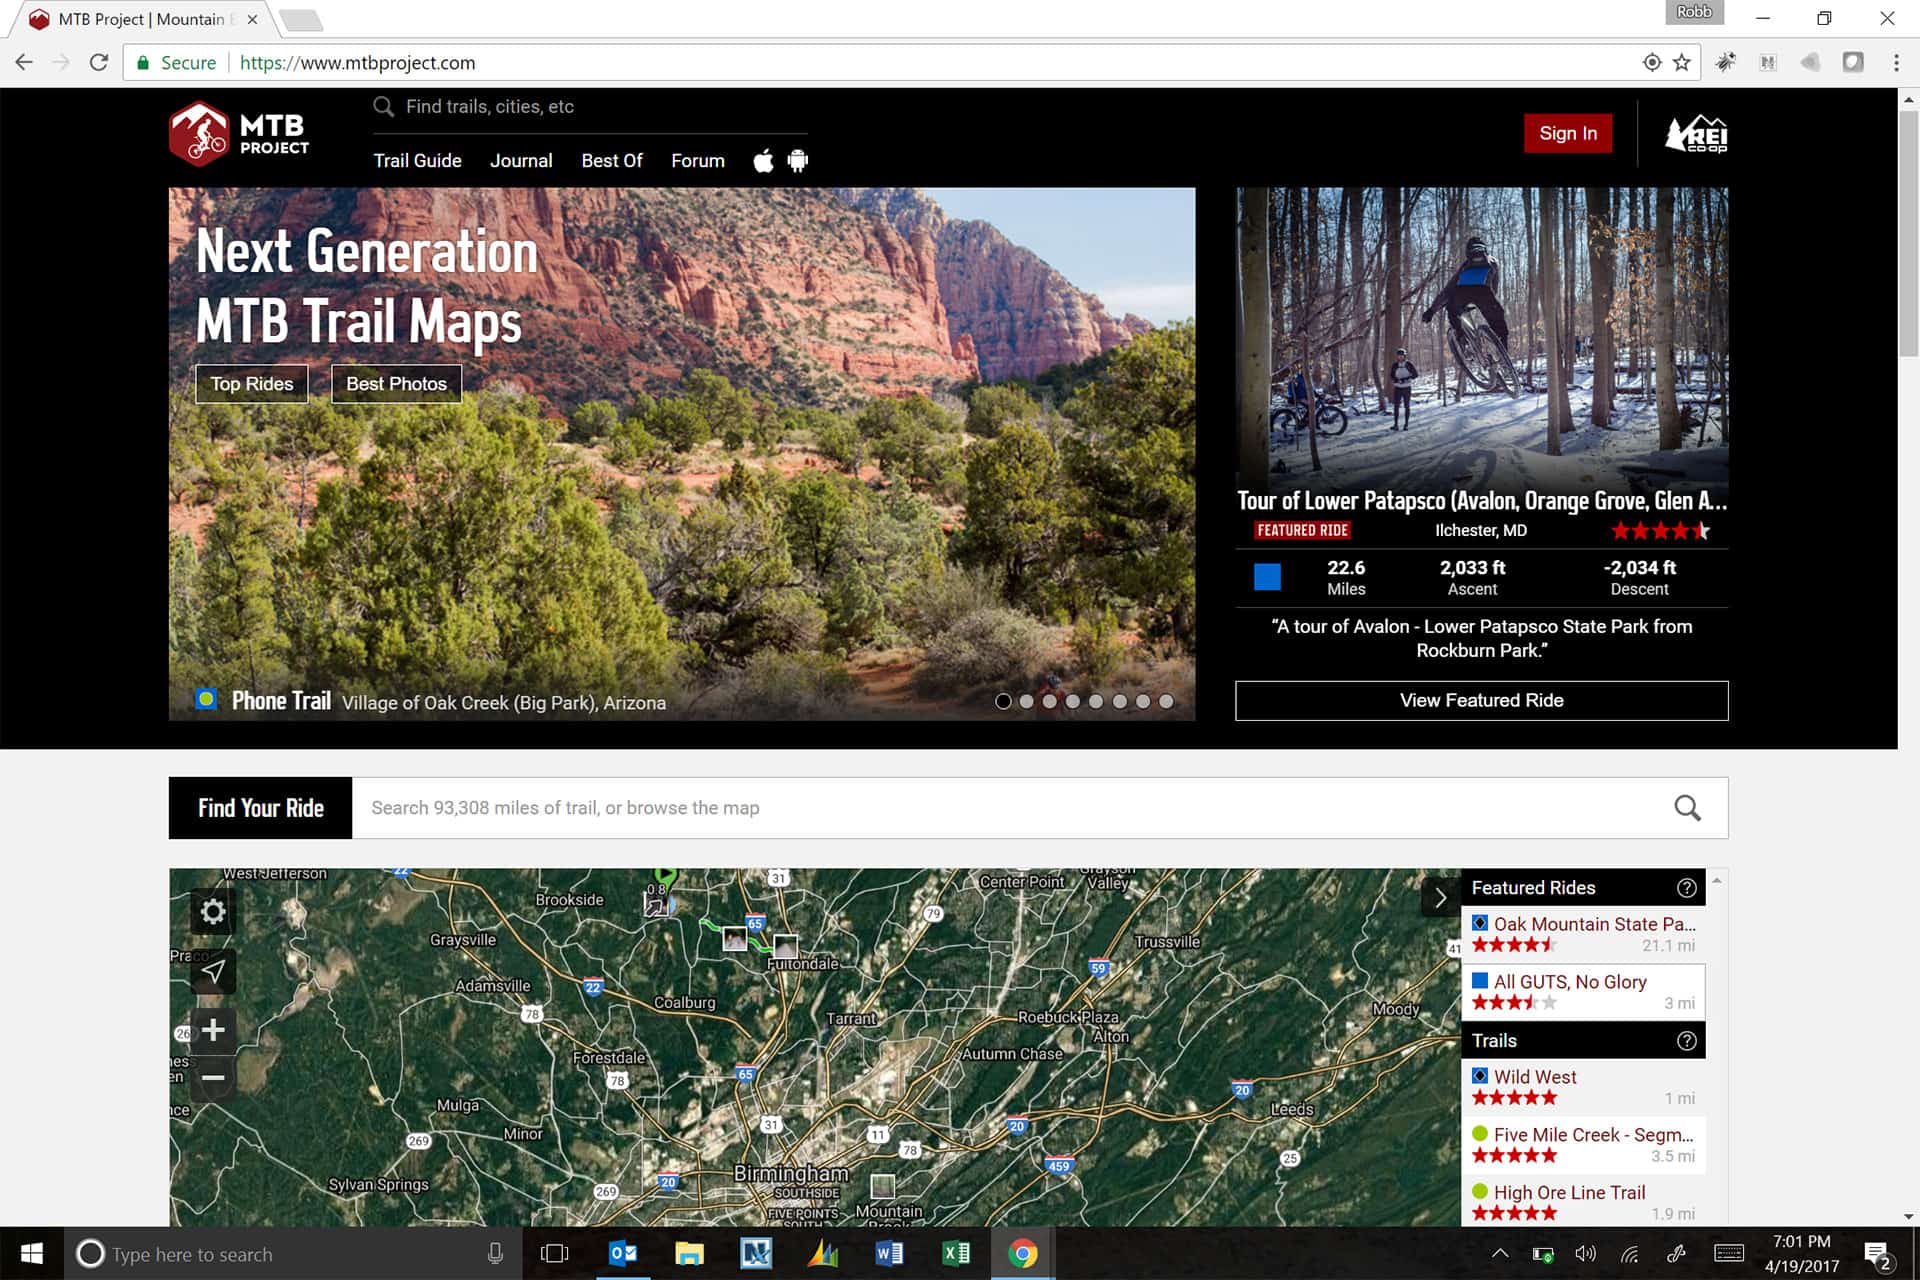Click the Find Your Ride magnifier icon
Viewport: 1920px width, 1280px height.
[1687, 808]
